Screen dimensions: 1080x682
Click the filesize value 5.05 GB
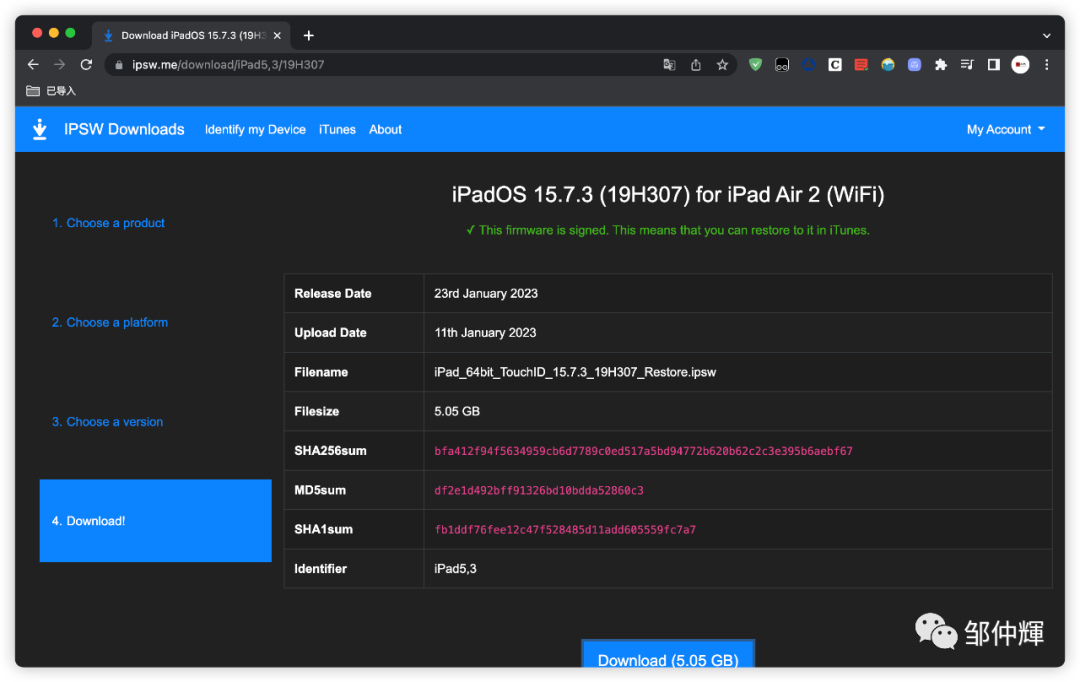coord(457,411)
